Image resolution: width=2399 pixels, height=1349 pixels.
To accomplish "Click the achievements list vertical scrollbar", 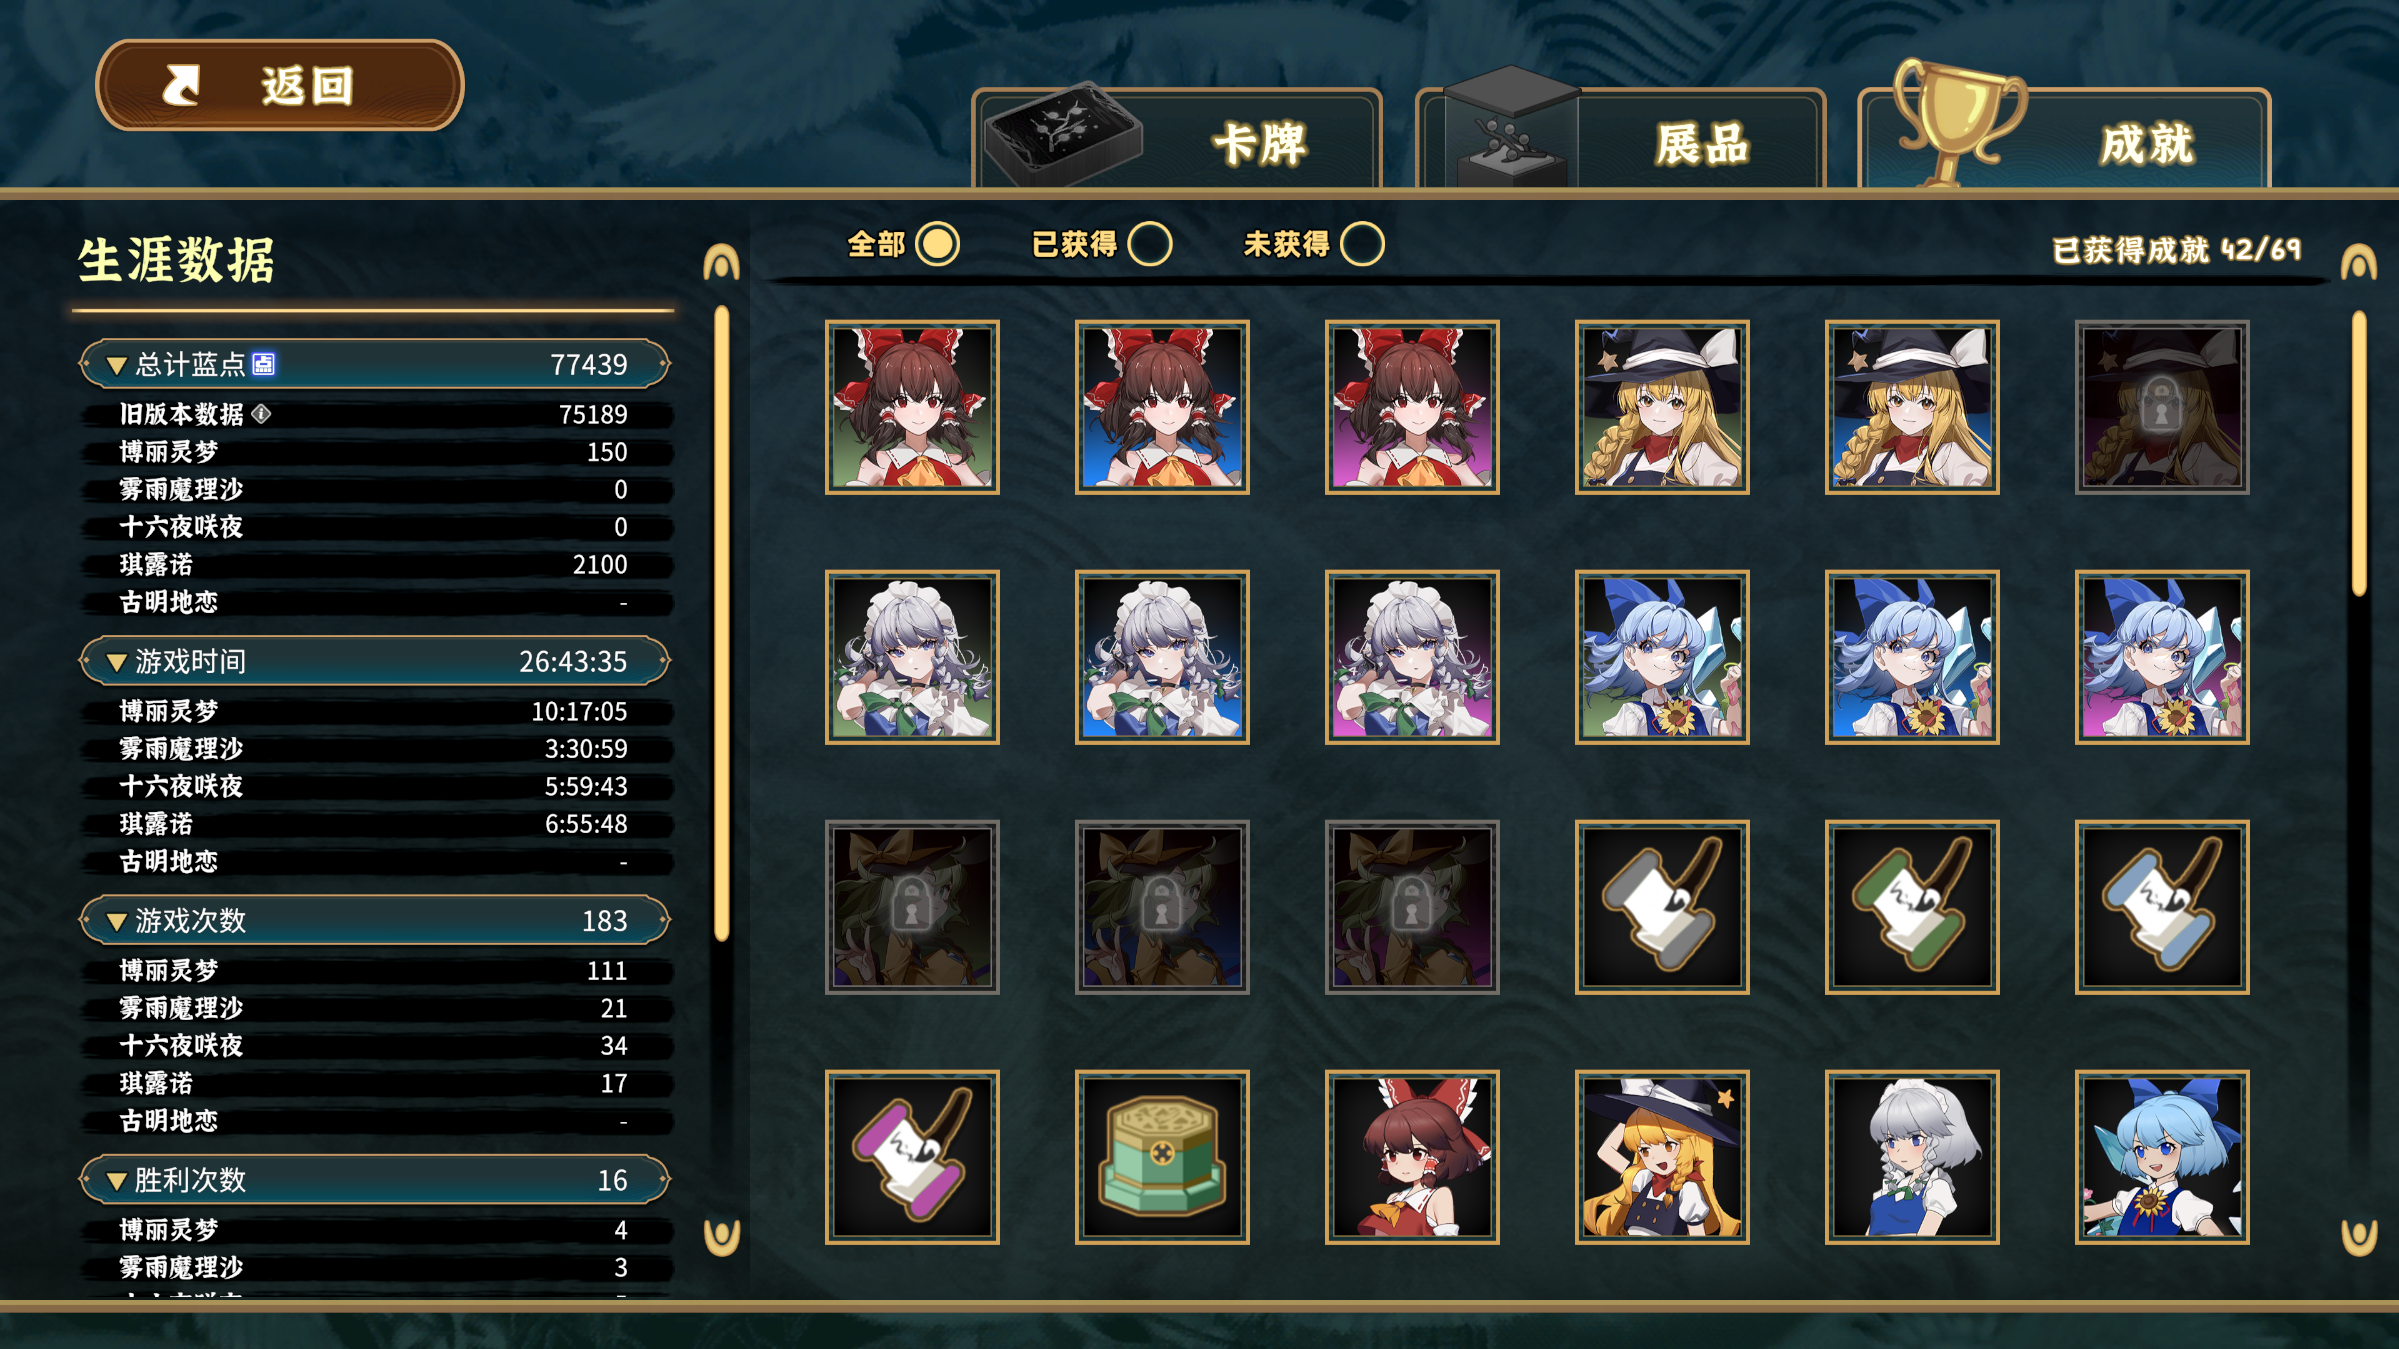I will [x=2359, y=454].
